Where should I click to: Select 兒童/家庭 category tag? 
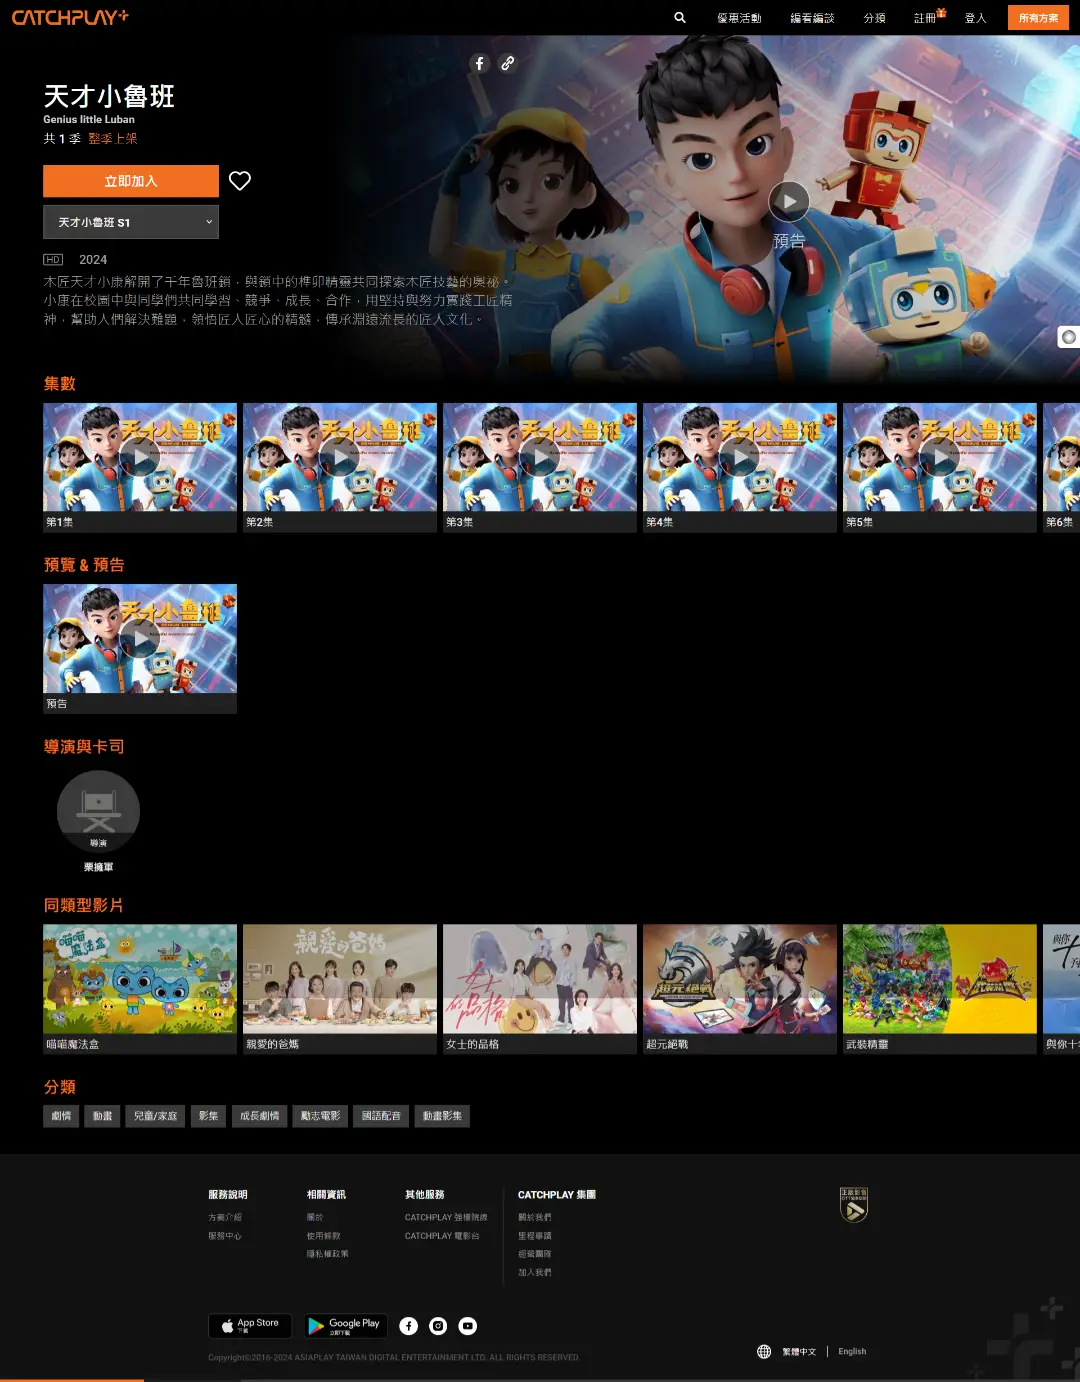tap(155, 1116)
